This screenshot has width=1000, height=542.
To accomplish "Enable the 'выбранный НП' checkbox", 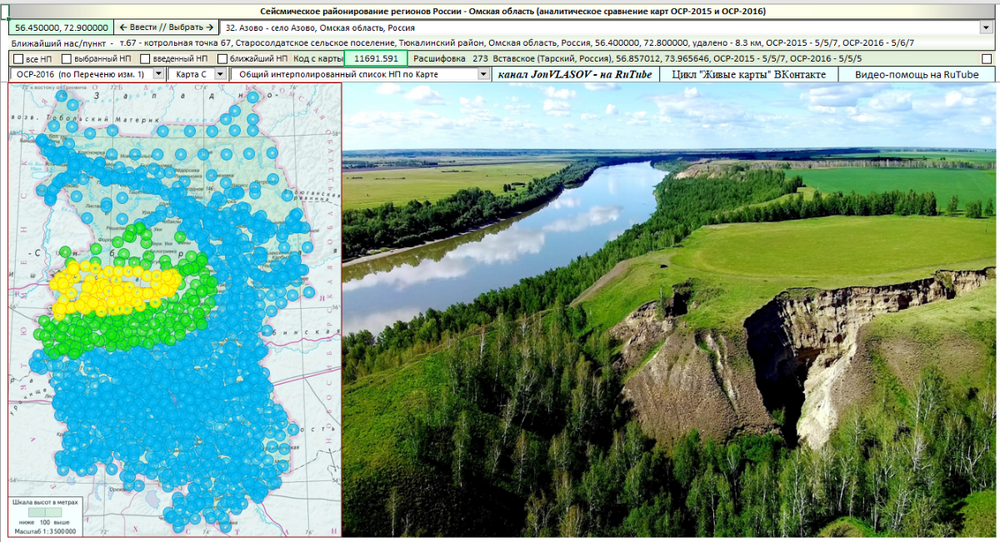I will (x=66, y=59).
